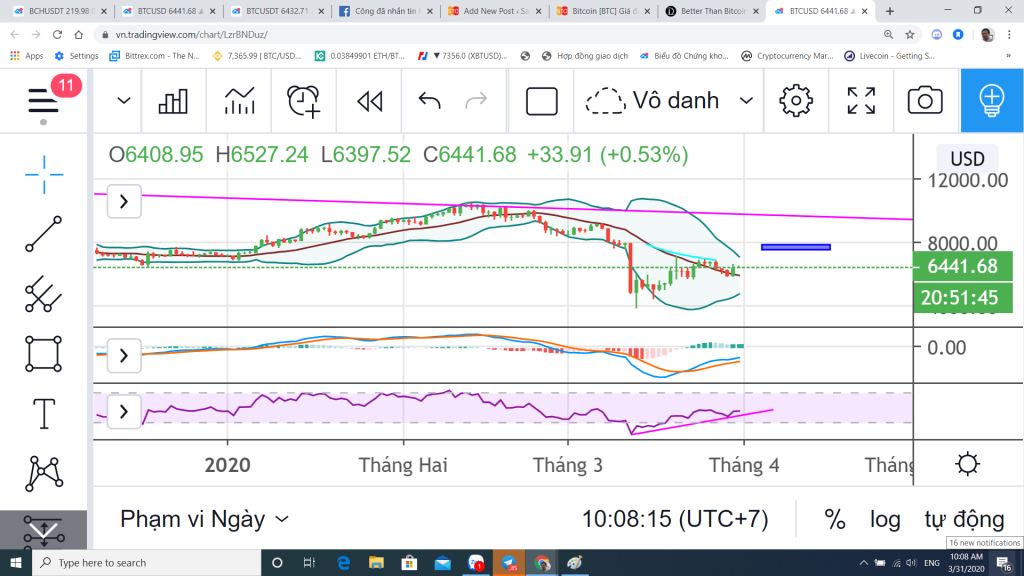
Task: Open the Indicators menu icon
Action: point(239,100)
